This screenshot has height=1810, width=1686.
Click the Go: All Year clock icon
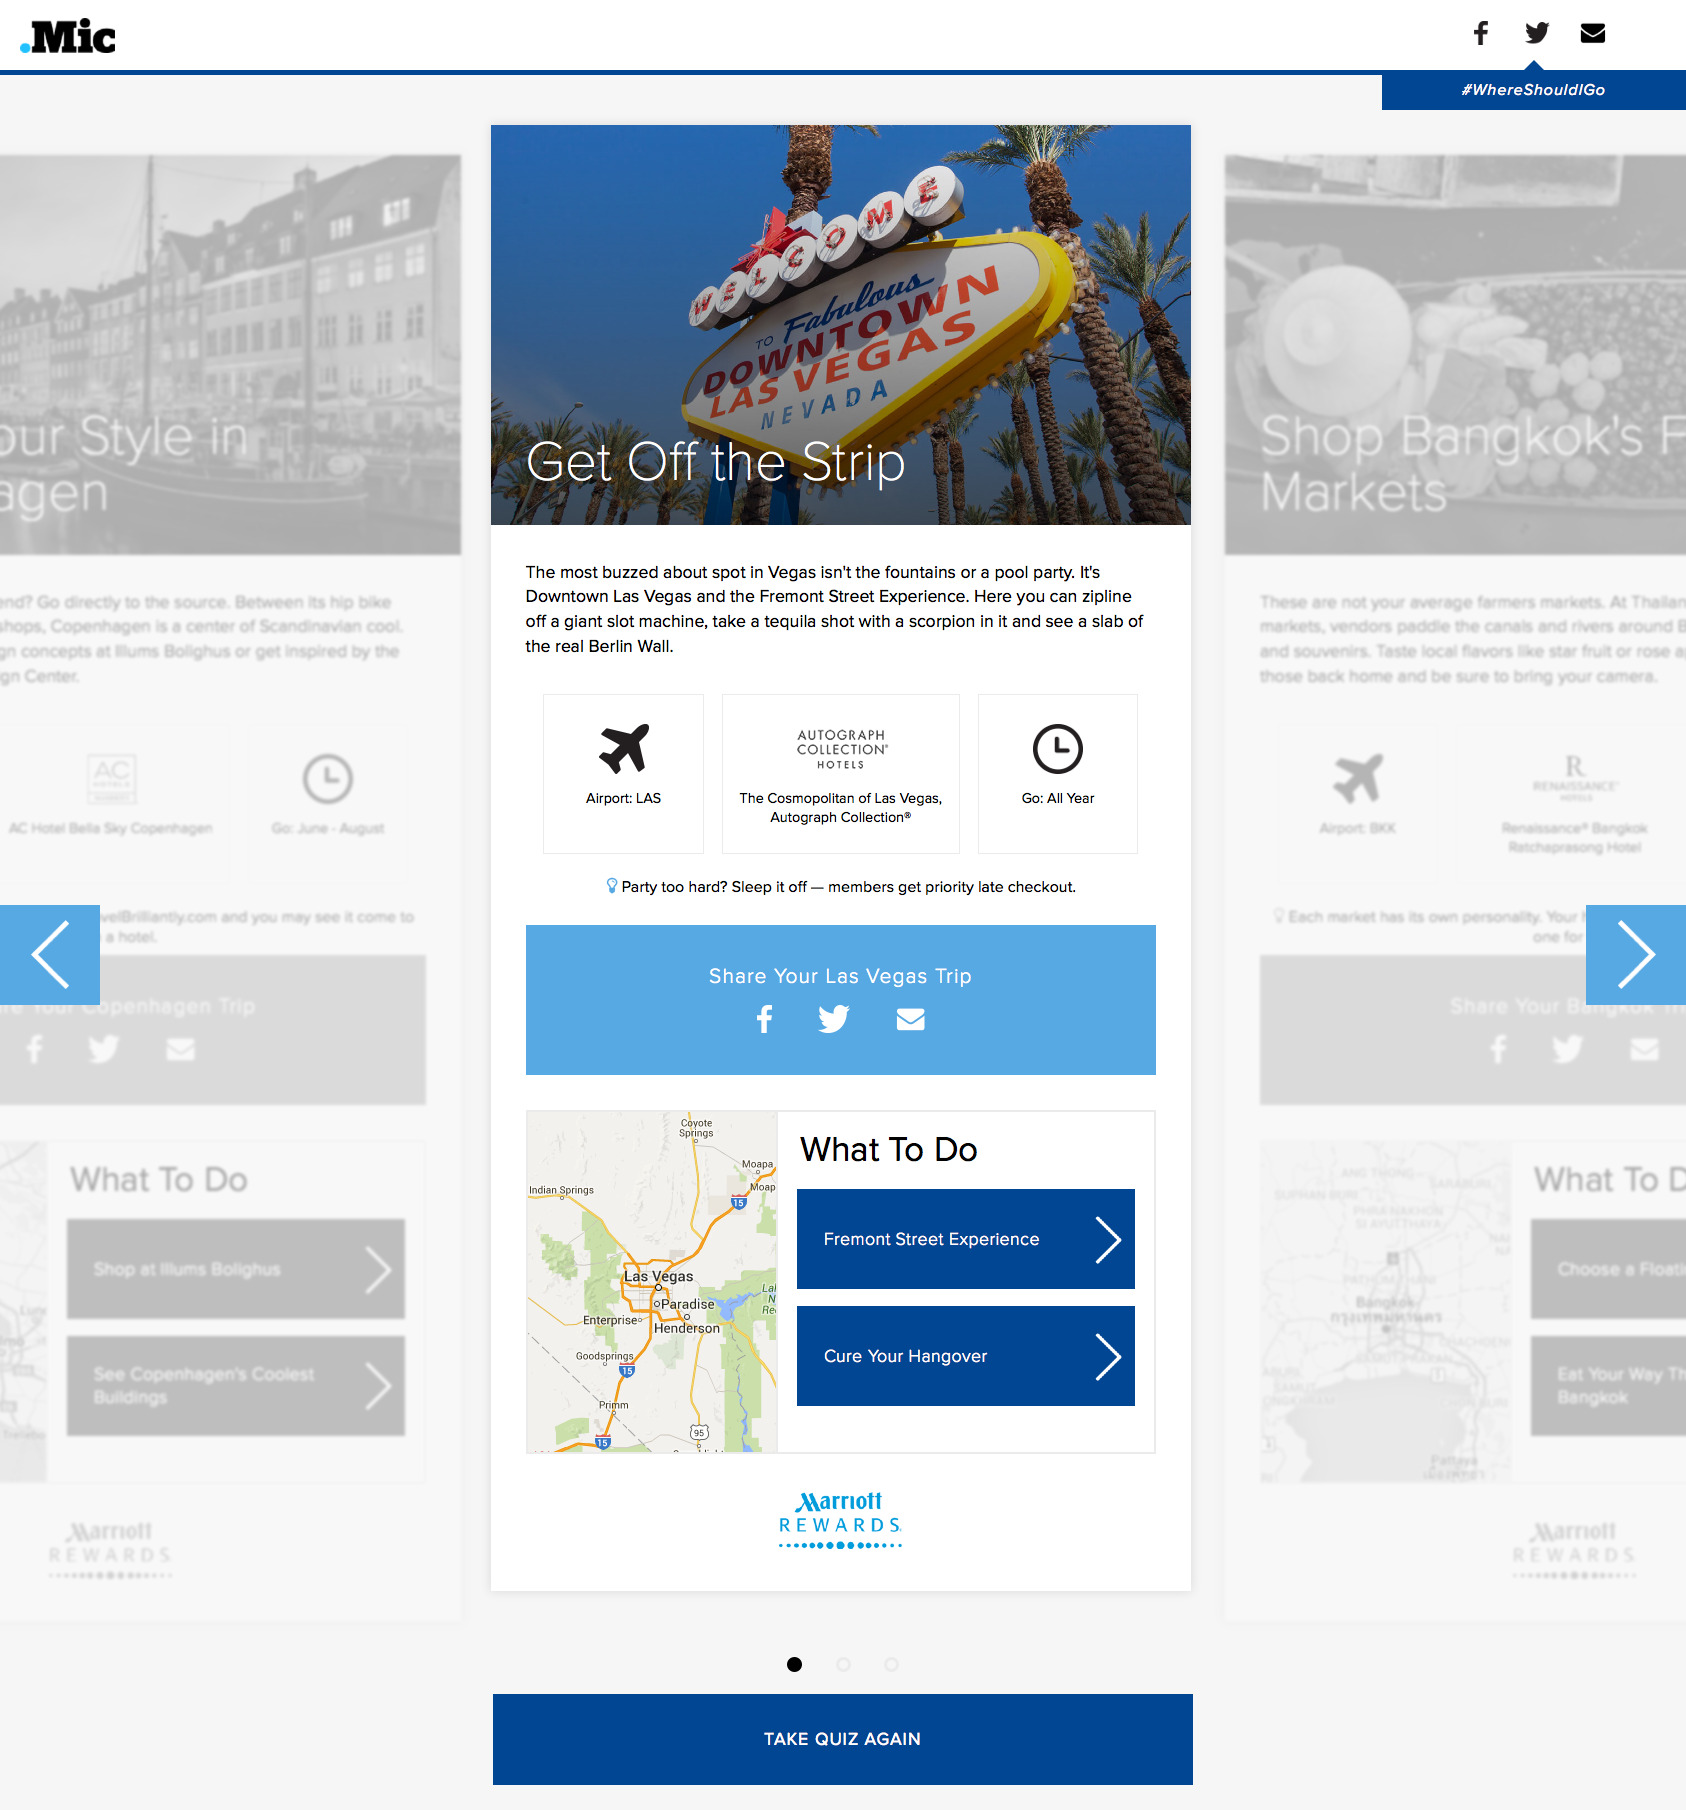pos(1057,749)
